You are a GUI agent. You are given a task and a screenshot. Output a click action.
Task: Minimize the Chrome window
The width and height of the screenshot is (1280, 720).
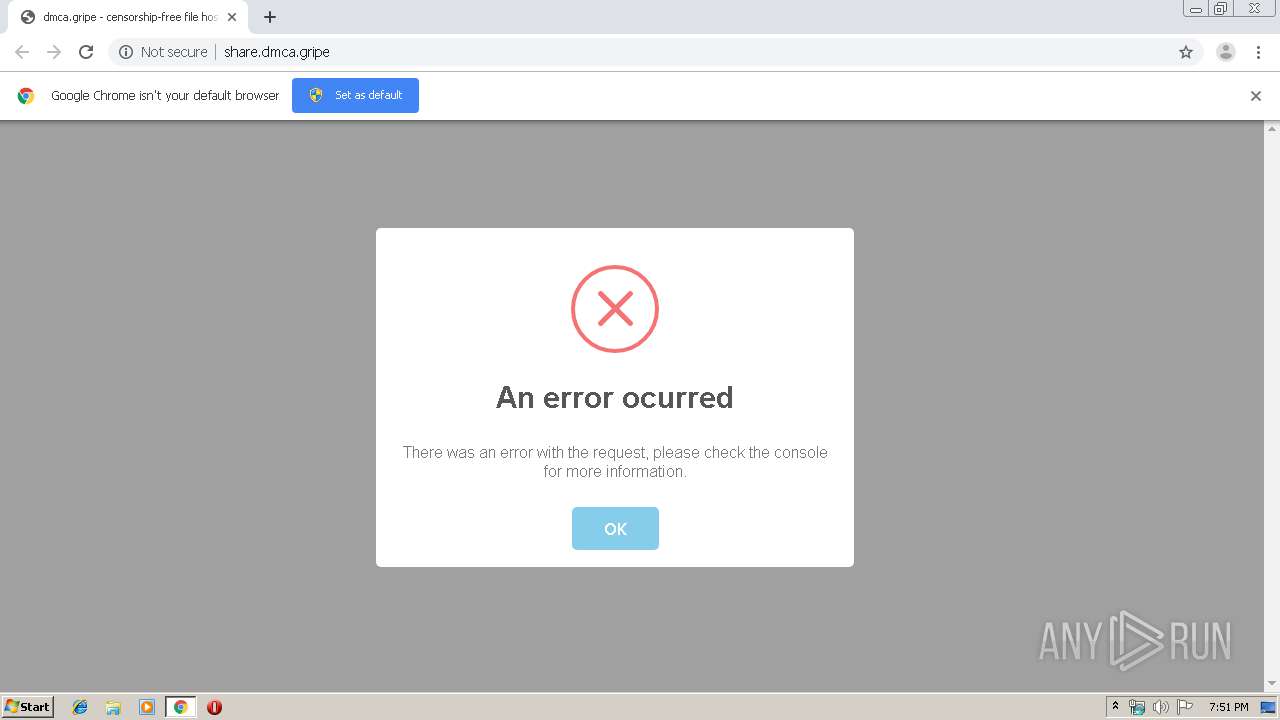click(x=1196, y=9)
